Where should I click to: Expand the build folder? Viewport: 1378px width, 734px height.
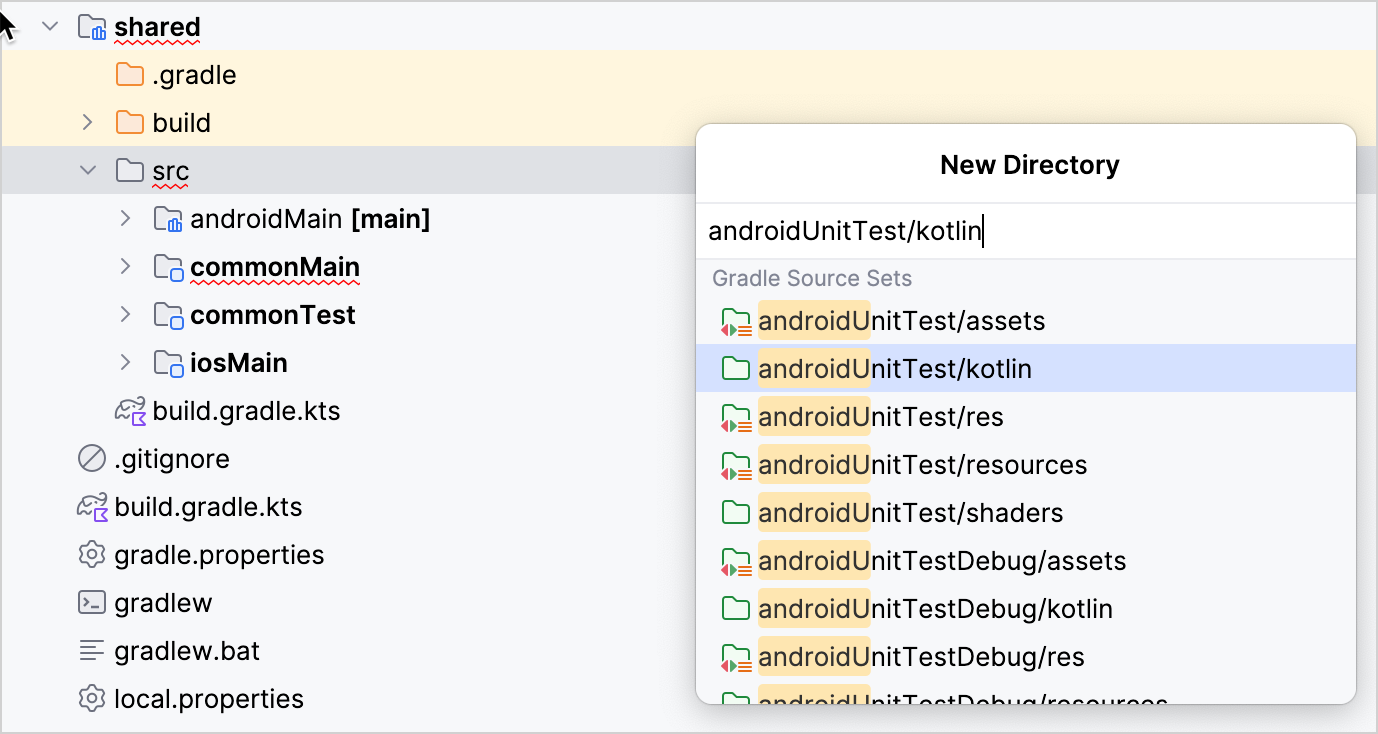point(87,122)
